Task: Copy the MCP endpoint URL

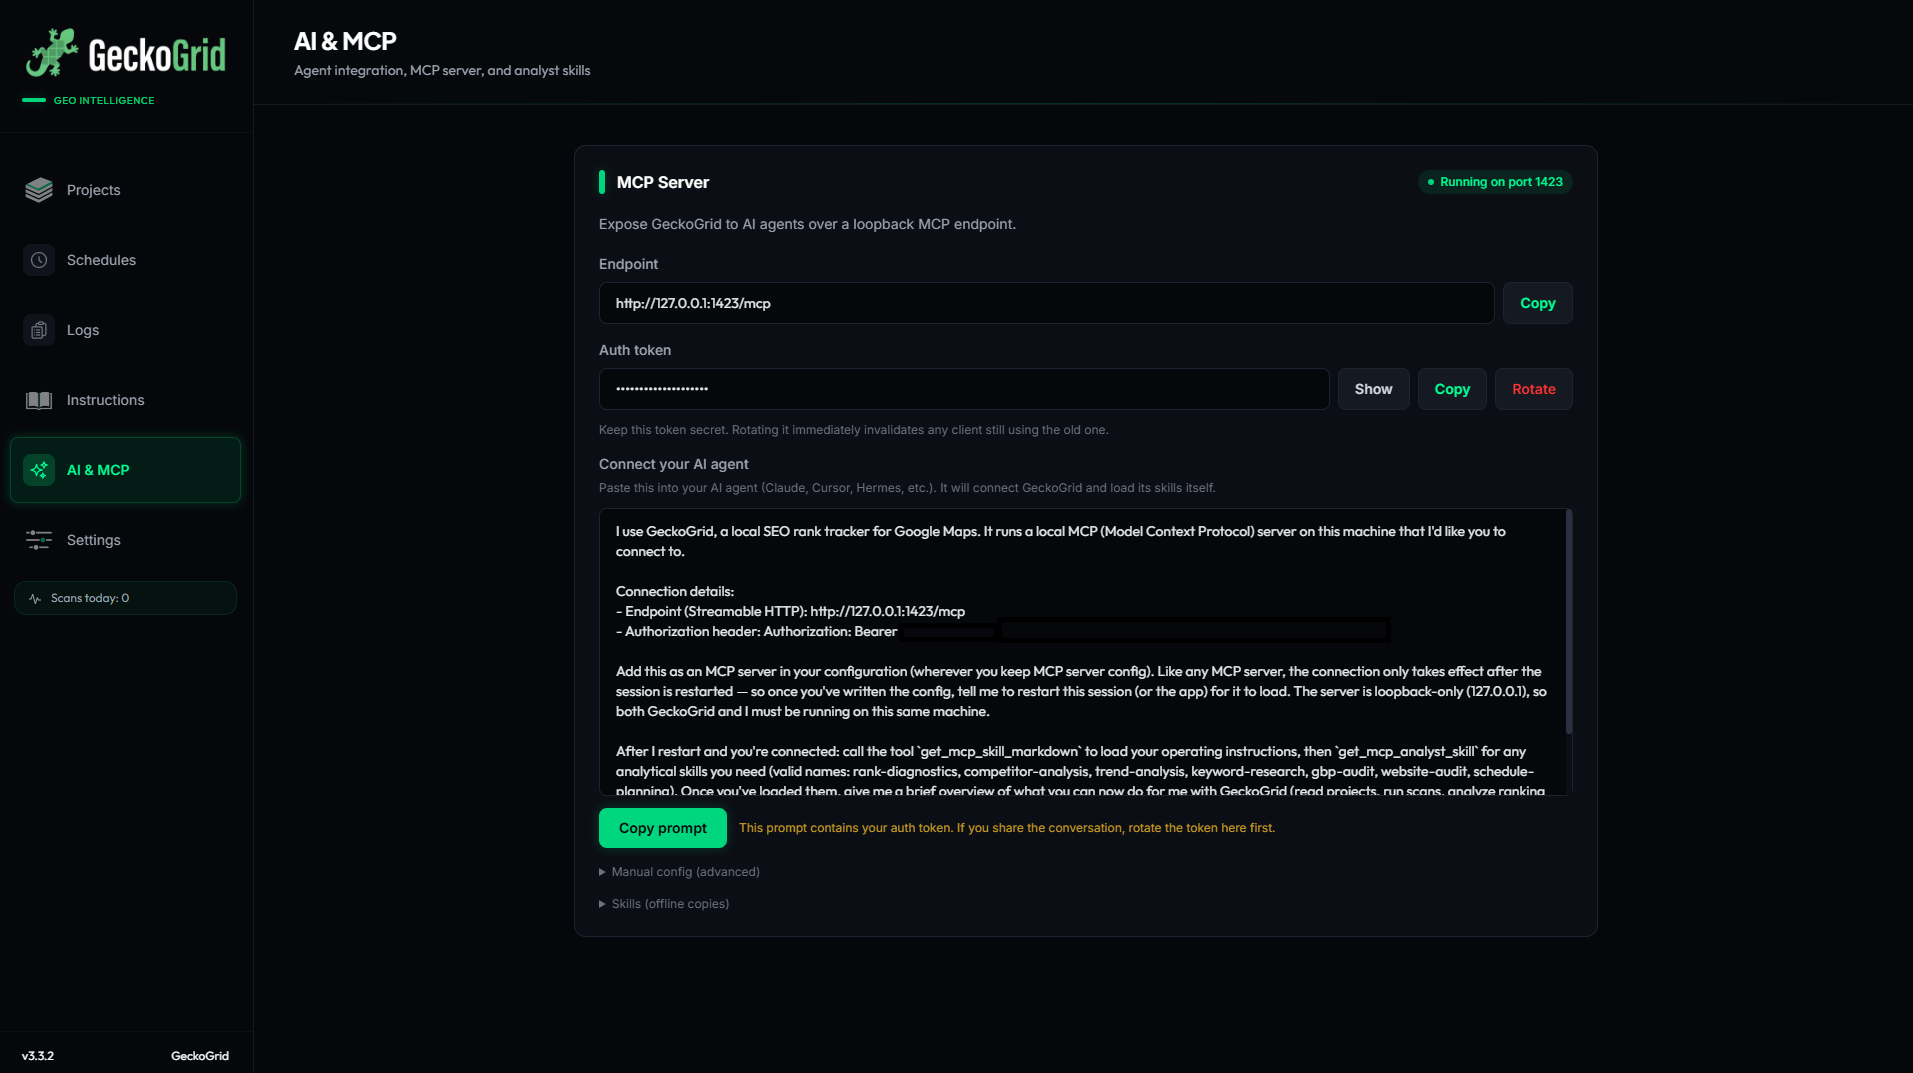Action: tap(1537, 303)
